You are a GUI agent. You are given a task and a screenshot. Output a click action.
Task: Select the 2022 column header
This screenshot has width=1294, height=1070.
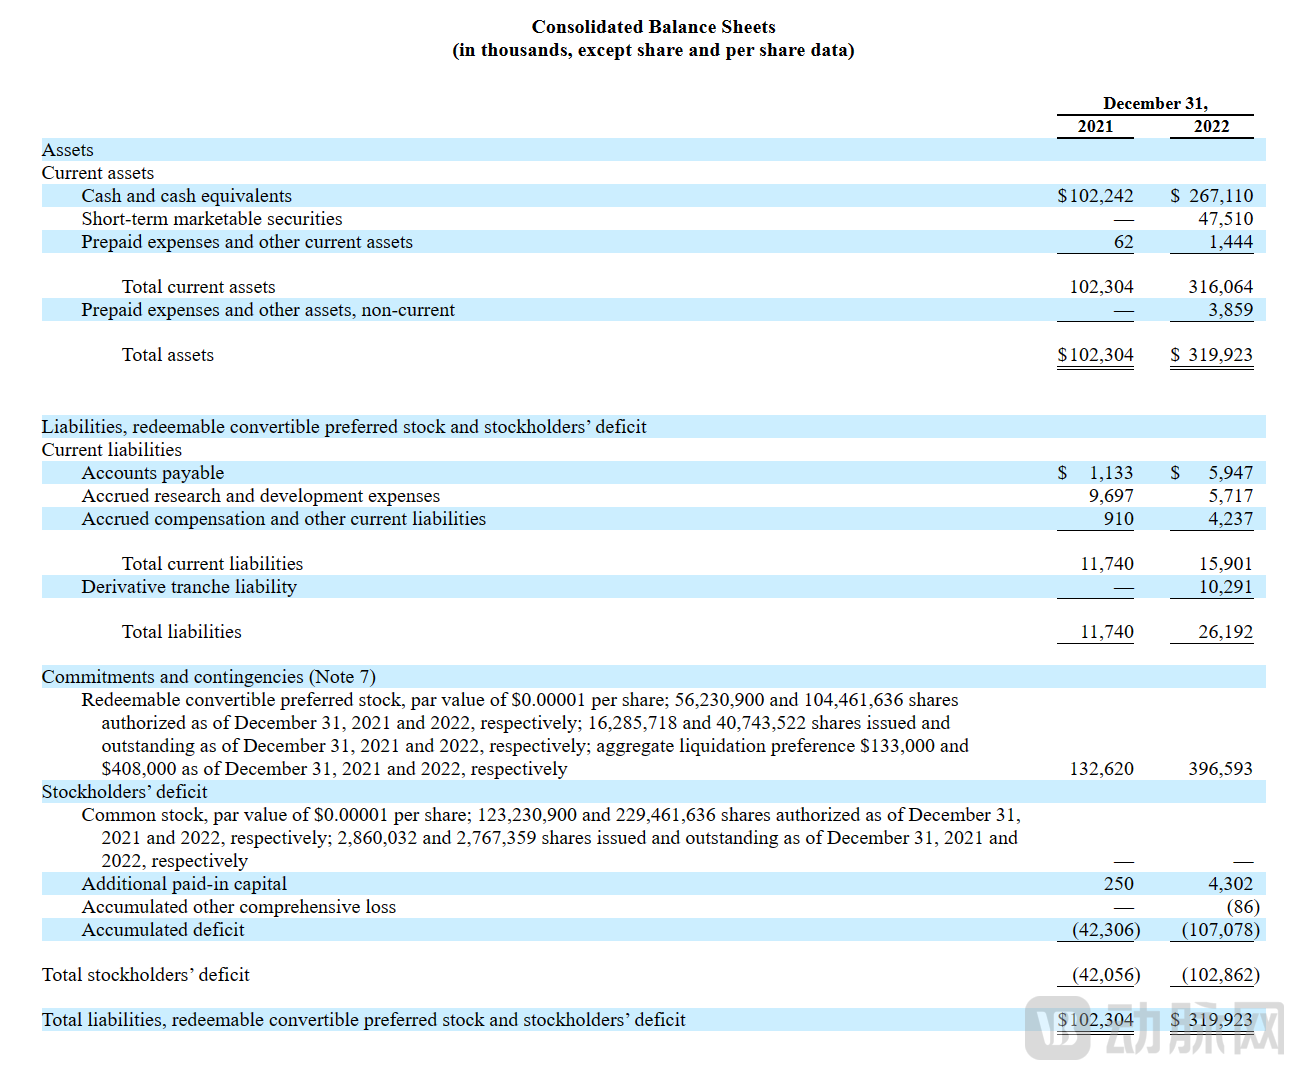coord(1211,126)
